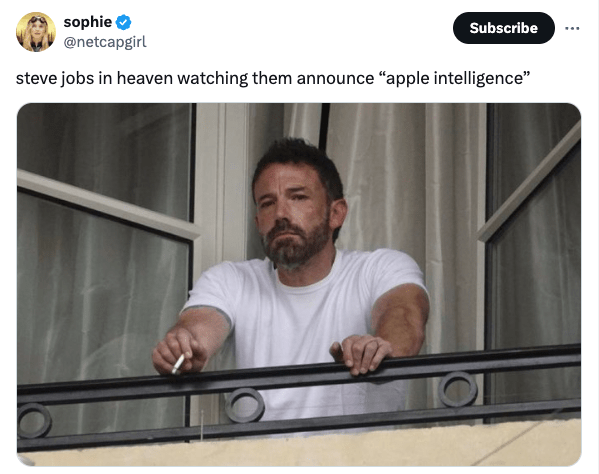Click the rightmost ring on the railing
The width and height of the screenshot is (599, 474).
tap(458, 389)
